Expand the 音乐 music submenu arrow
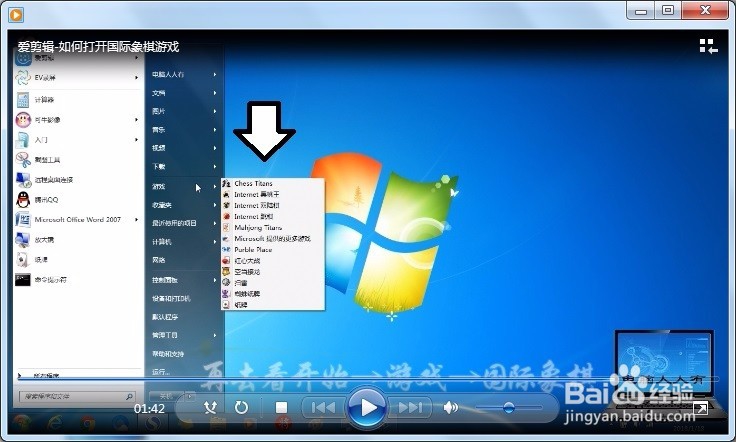 [x=215, y=130]
